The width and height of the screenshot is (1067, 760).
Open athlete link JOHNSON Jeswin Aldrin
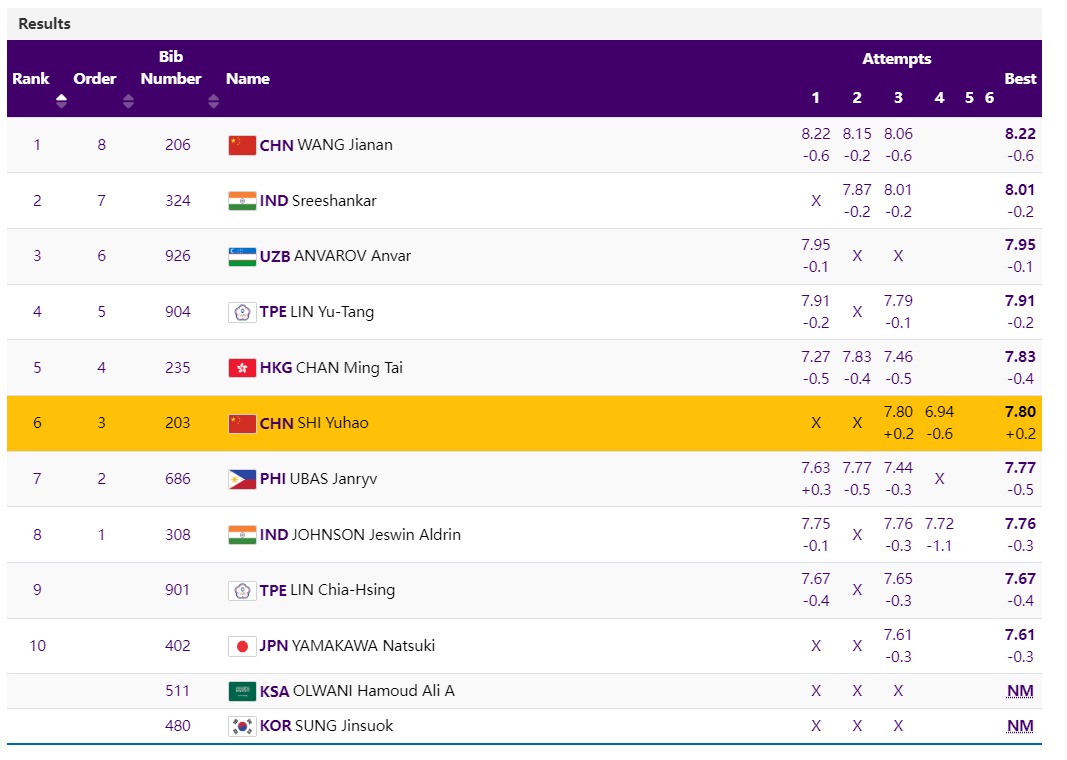click(x=376, y=535)
